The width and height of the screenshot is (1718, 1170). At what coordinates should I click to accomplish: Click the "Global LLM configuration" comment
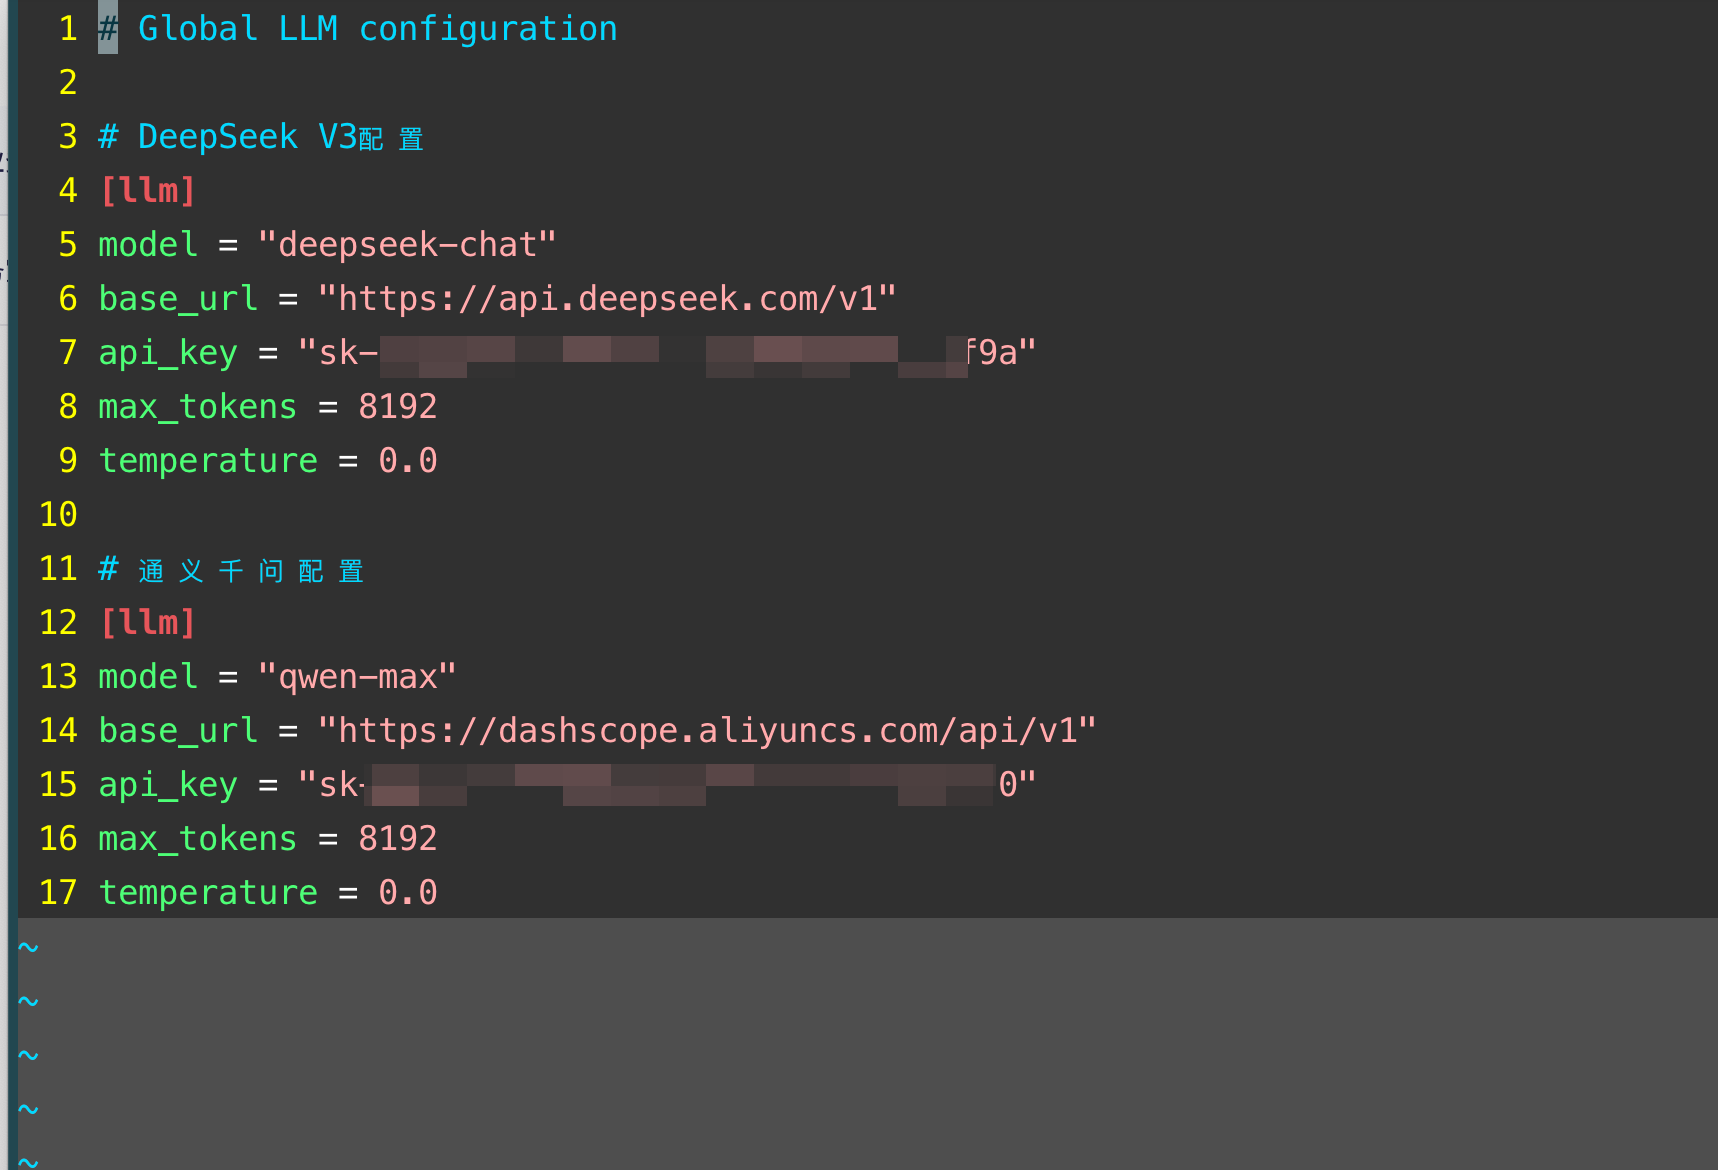click(376, 29)
